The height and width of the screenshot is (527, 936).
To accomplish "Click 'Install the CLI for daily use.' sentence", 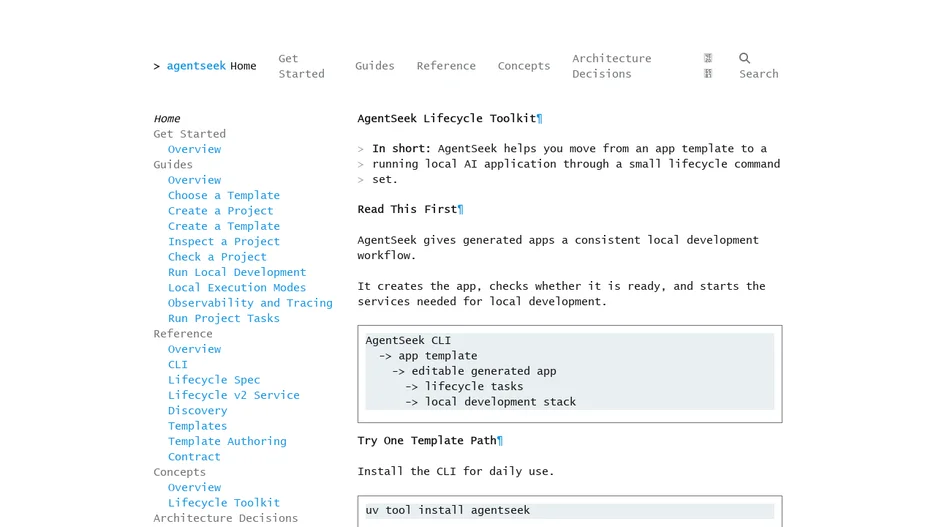I will point(455,471).
